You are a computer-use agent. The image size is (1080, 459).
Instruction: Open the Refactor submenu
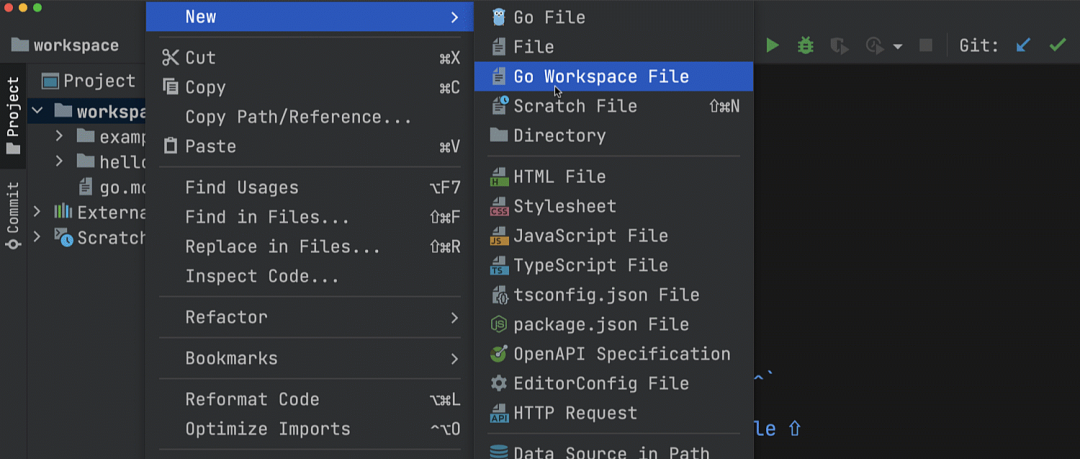[226, 317]
